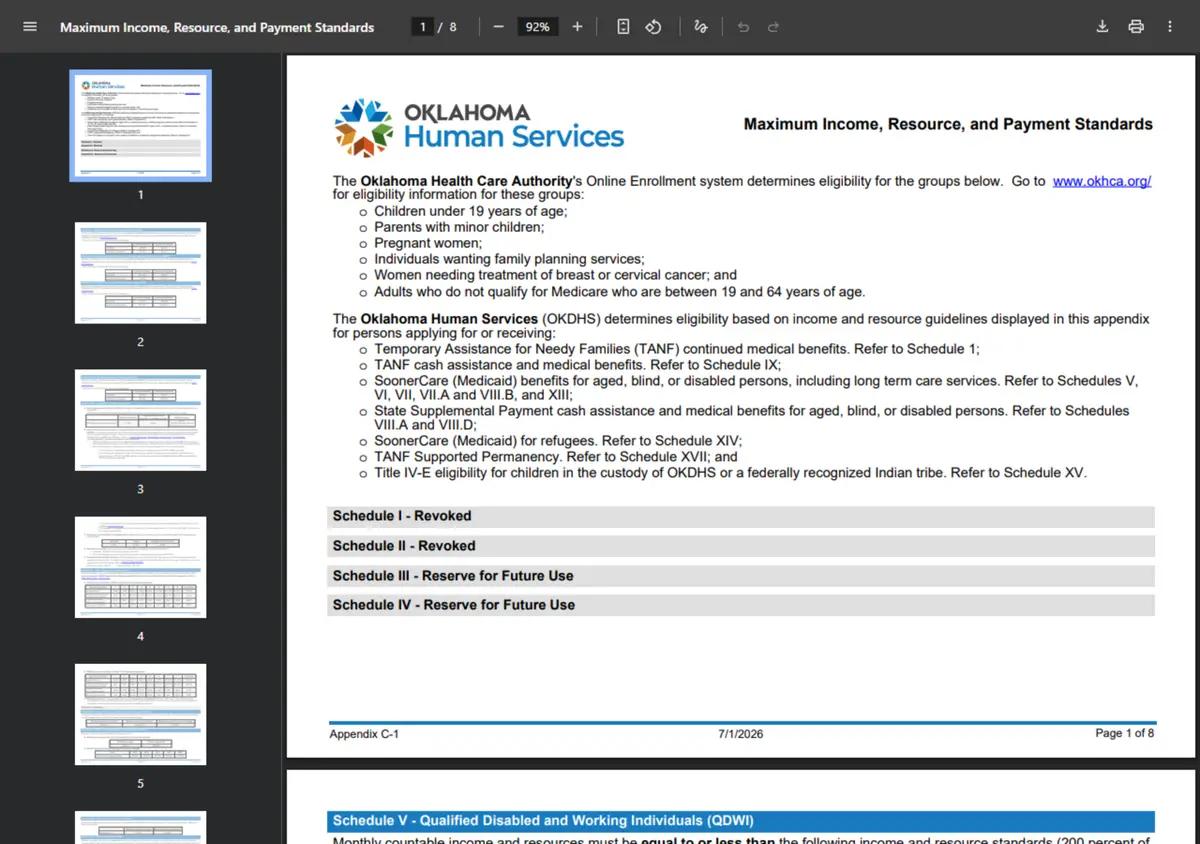Open the More actions menu
The width and height of the screenshot is (1200, 844).
point(1170,27)
